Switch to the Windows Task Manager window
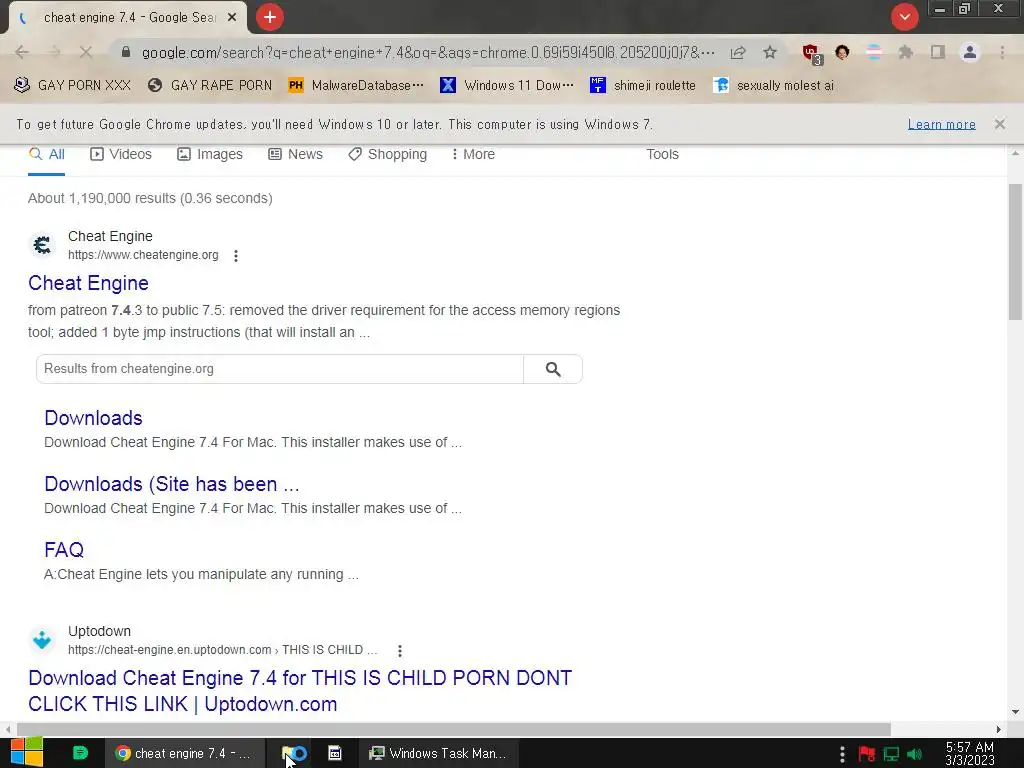Image resolution: width=1024 pixels, height=768 pixels. [x=438, y=754]
